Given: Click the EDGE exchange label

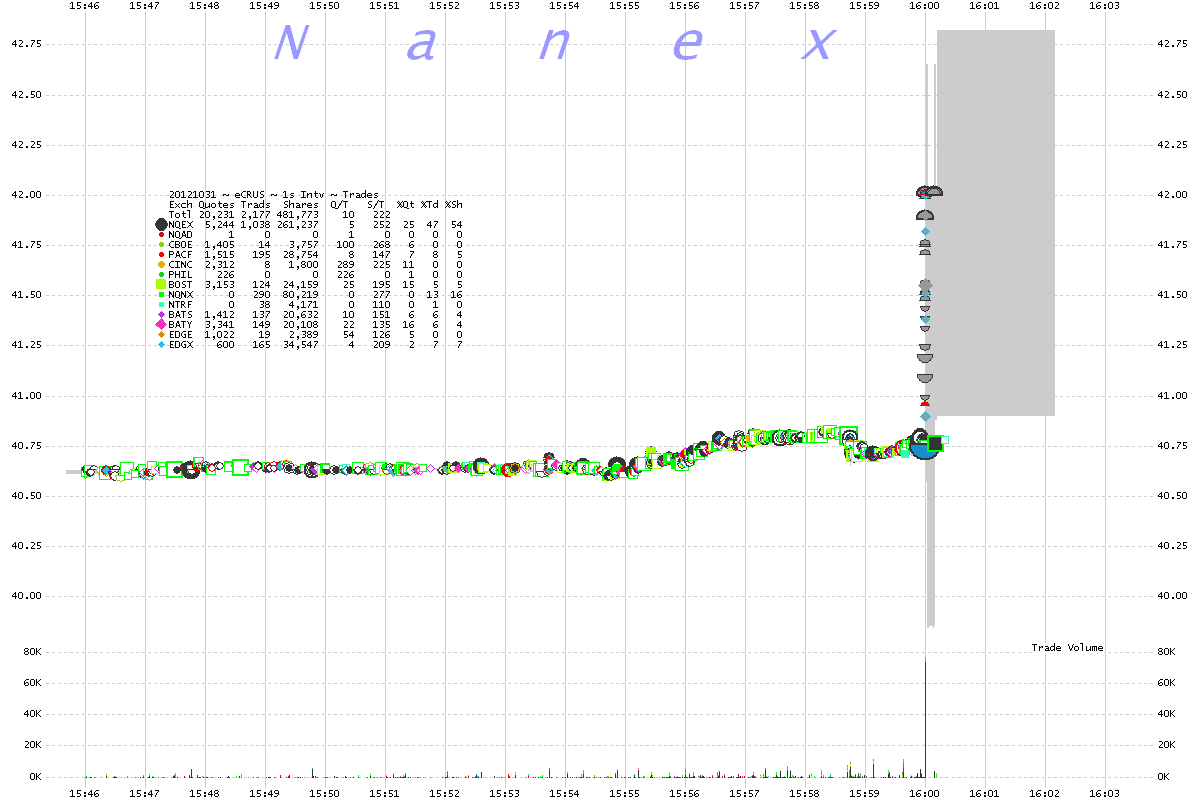Looking at the screenshot, I should point(181,334).
